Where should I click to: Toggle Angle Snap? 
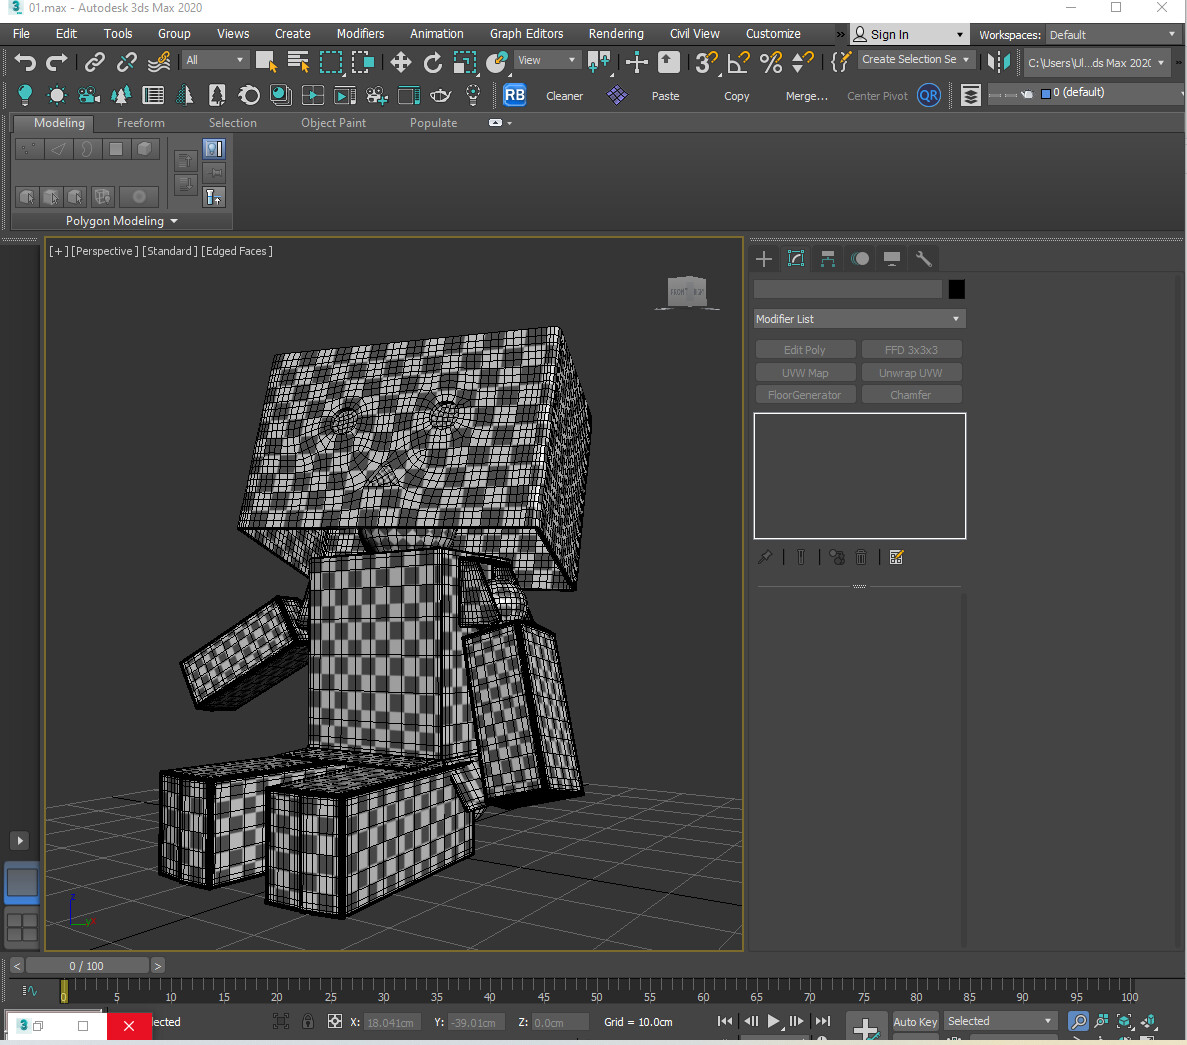(738, 61)
